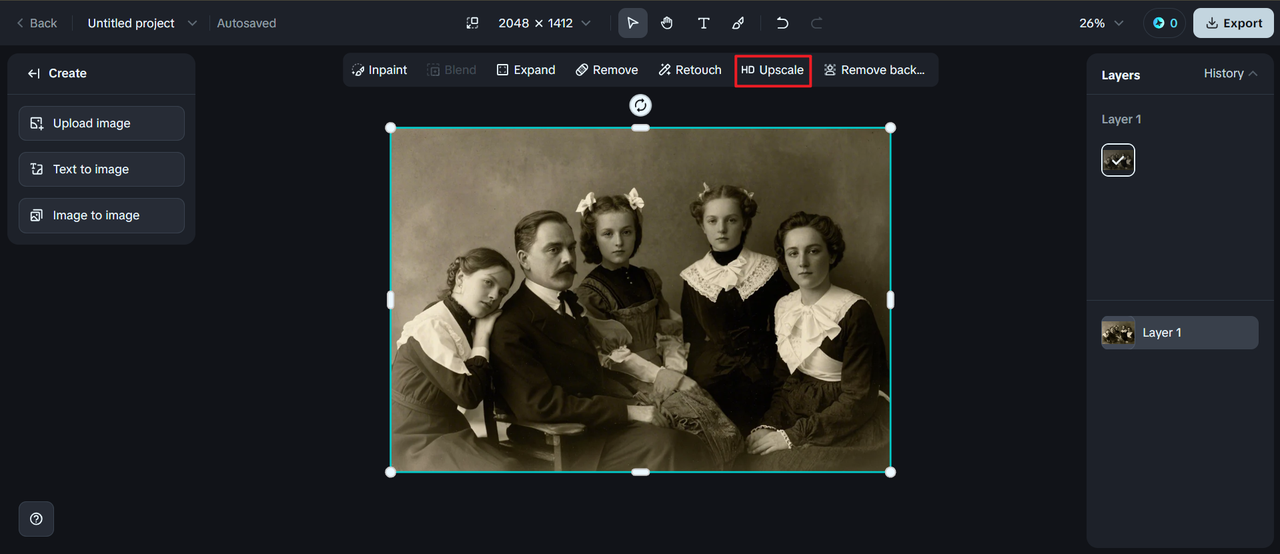Open the help question mark button
Screen dimensions: 1280x554
coord(36,519)
